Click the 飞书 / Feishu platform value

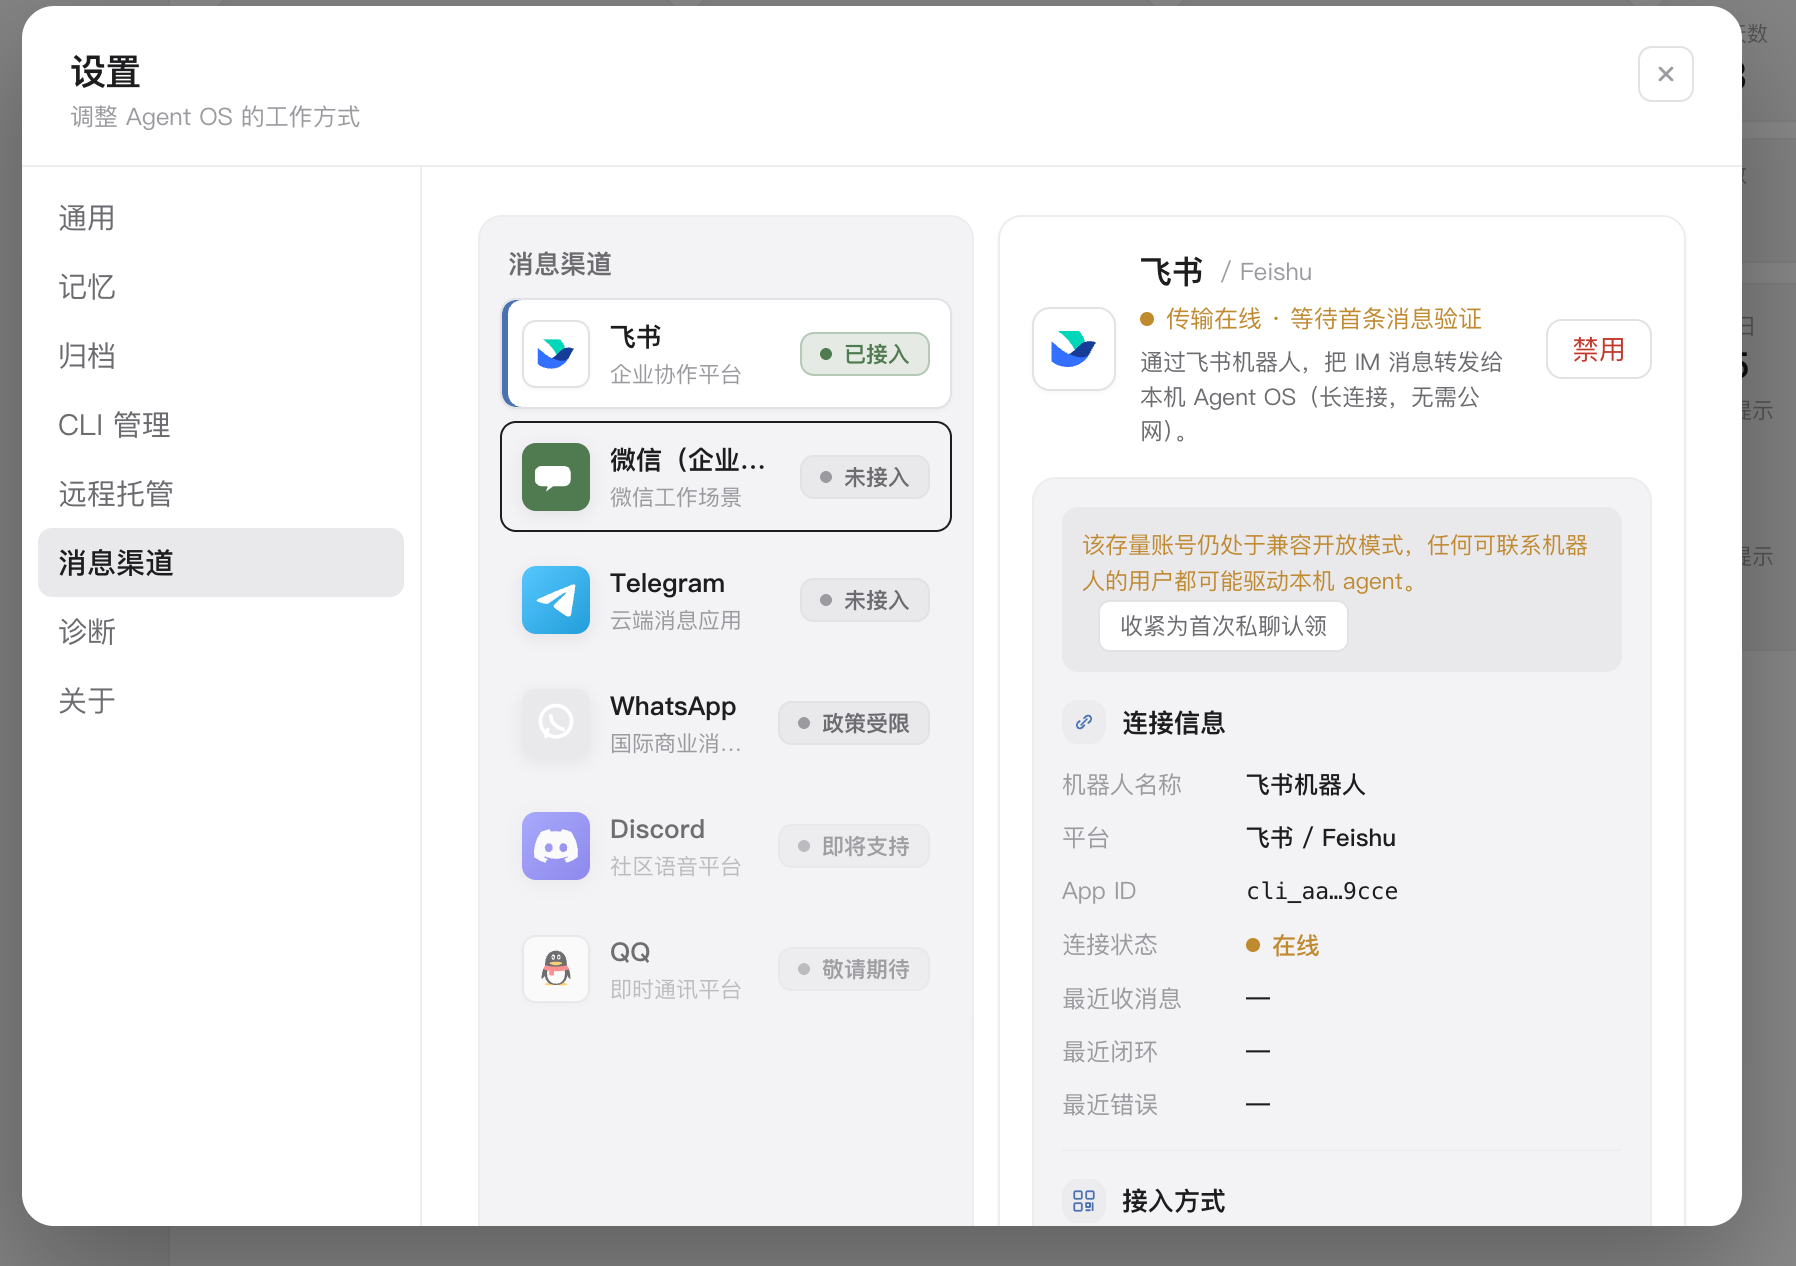click(1321, 838)
